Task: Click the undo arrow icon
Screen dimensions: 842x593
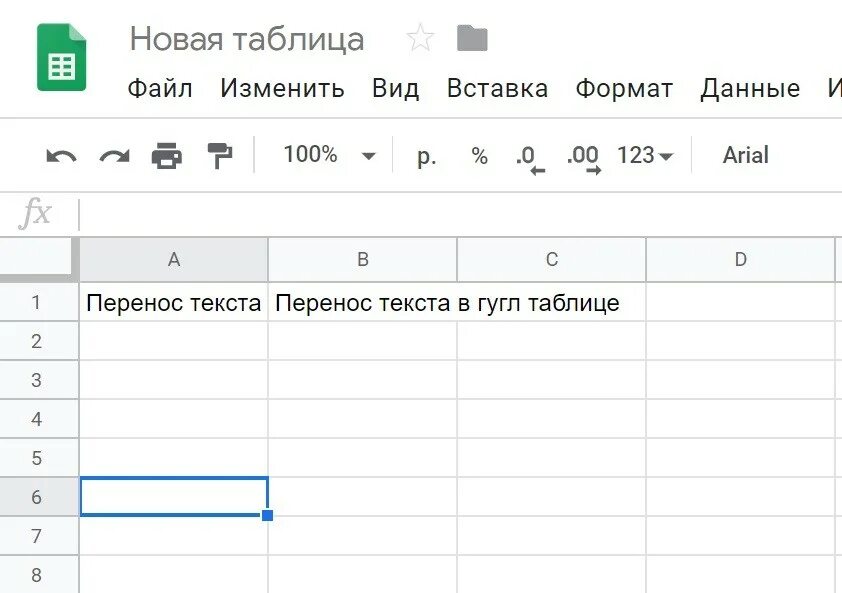Action: click(x=61, y=156)
